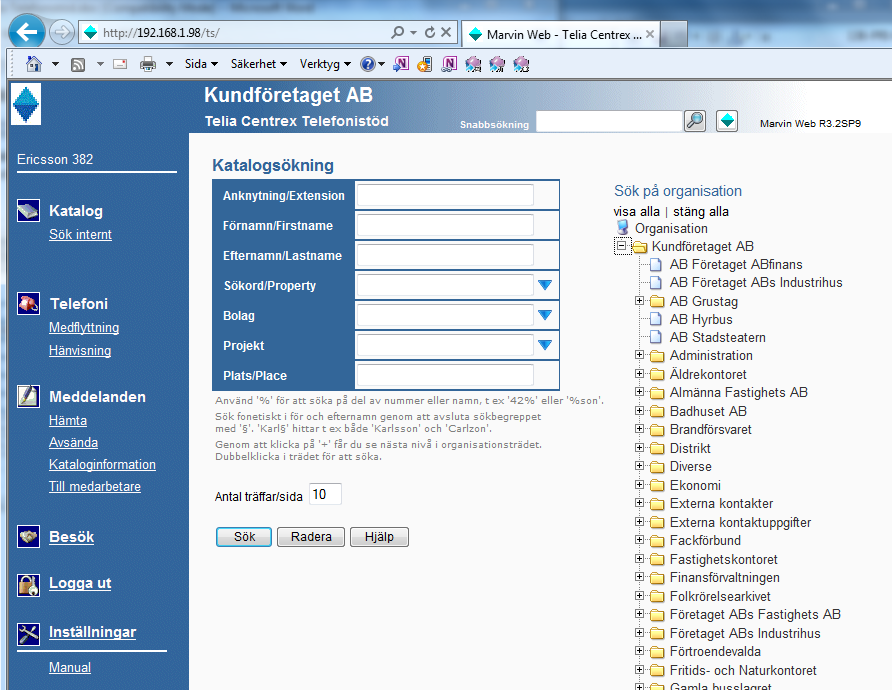Refresh the page in the address bar
This screenshot has width=892, height=690.
point(430,32)
